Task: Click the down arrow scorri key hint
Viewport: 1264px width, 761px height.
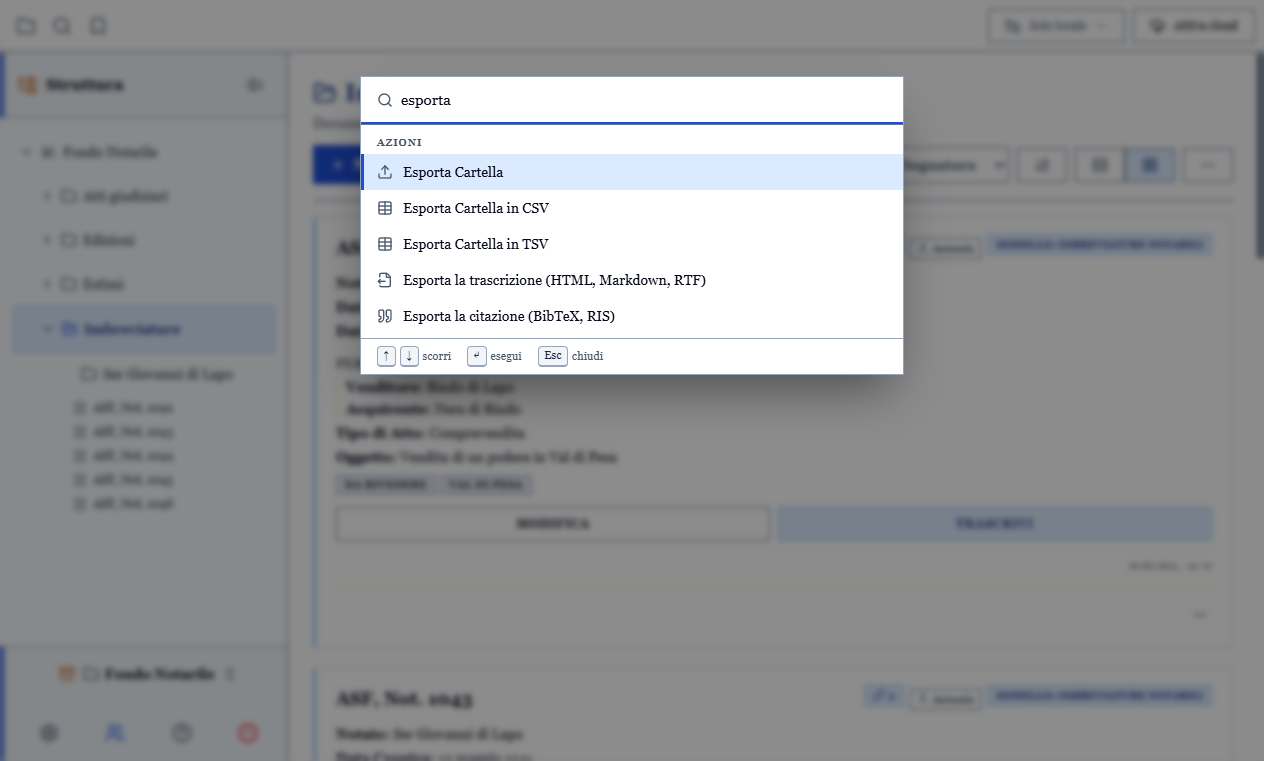Action: point(409,356)
